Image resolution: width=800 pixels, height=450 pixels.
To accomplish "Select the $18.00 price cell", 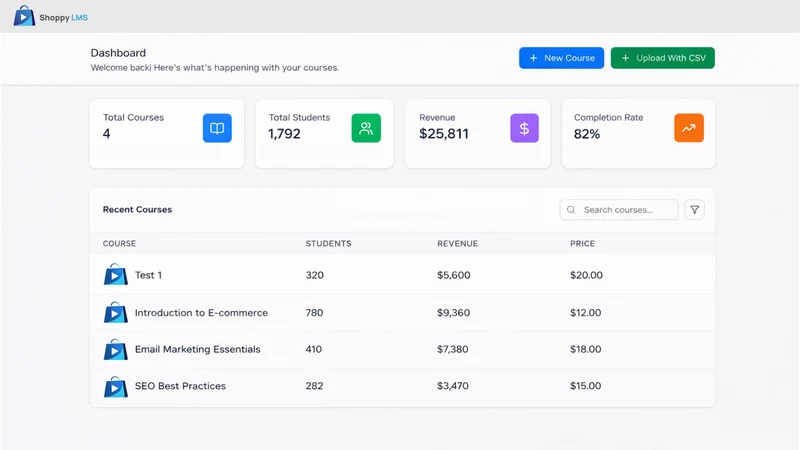I will pos(586,349).
